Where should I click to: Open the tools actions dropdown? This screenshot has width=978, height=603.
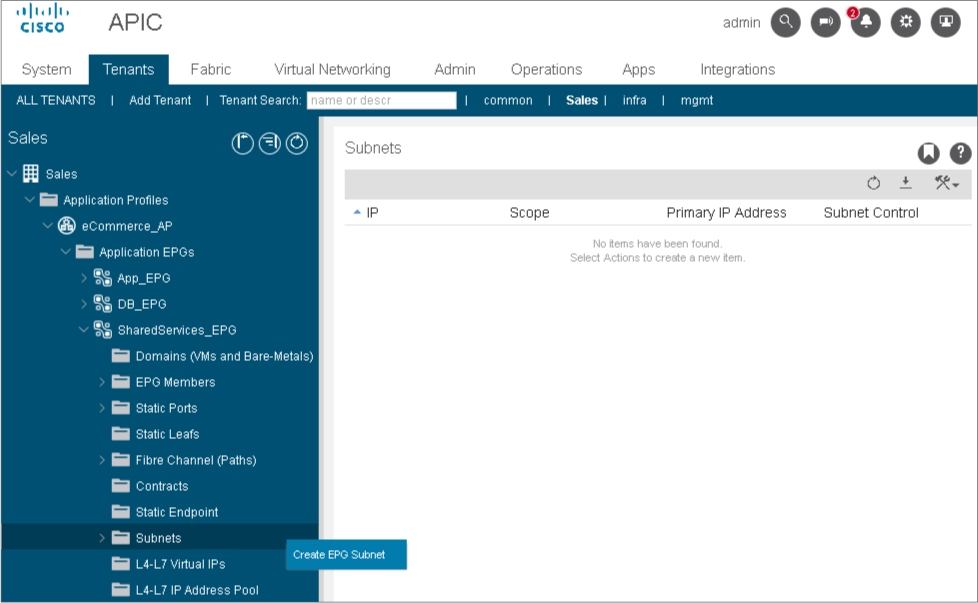click(946, 183)
